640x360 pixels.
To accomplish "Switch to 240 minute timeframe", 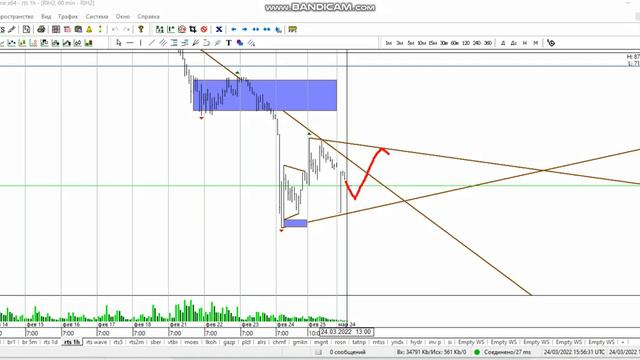I will (x=477, y=42).
